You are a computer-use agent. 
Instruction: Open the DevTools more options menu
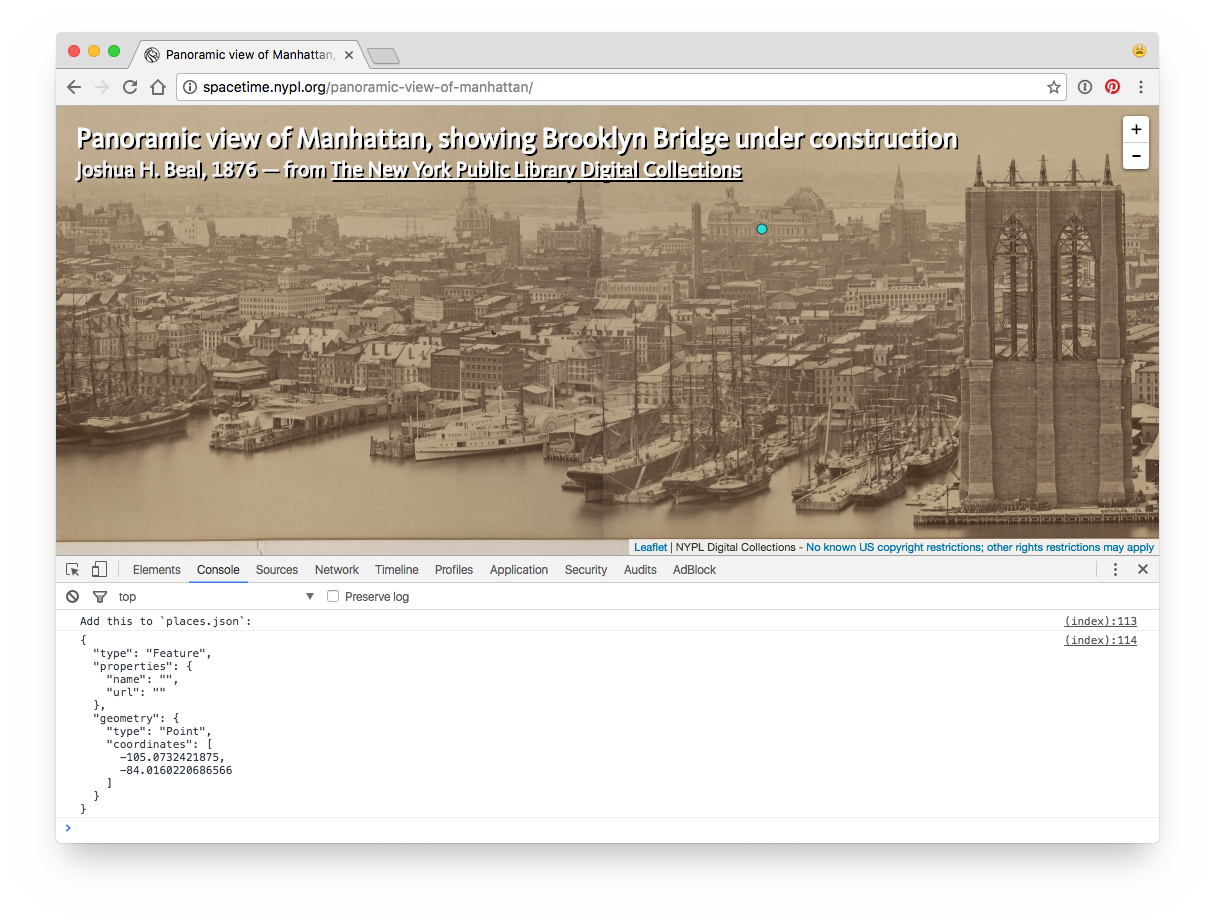pyautogui.click(x=1116, y=570)
